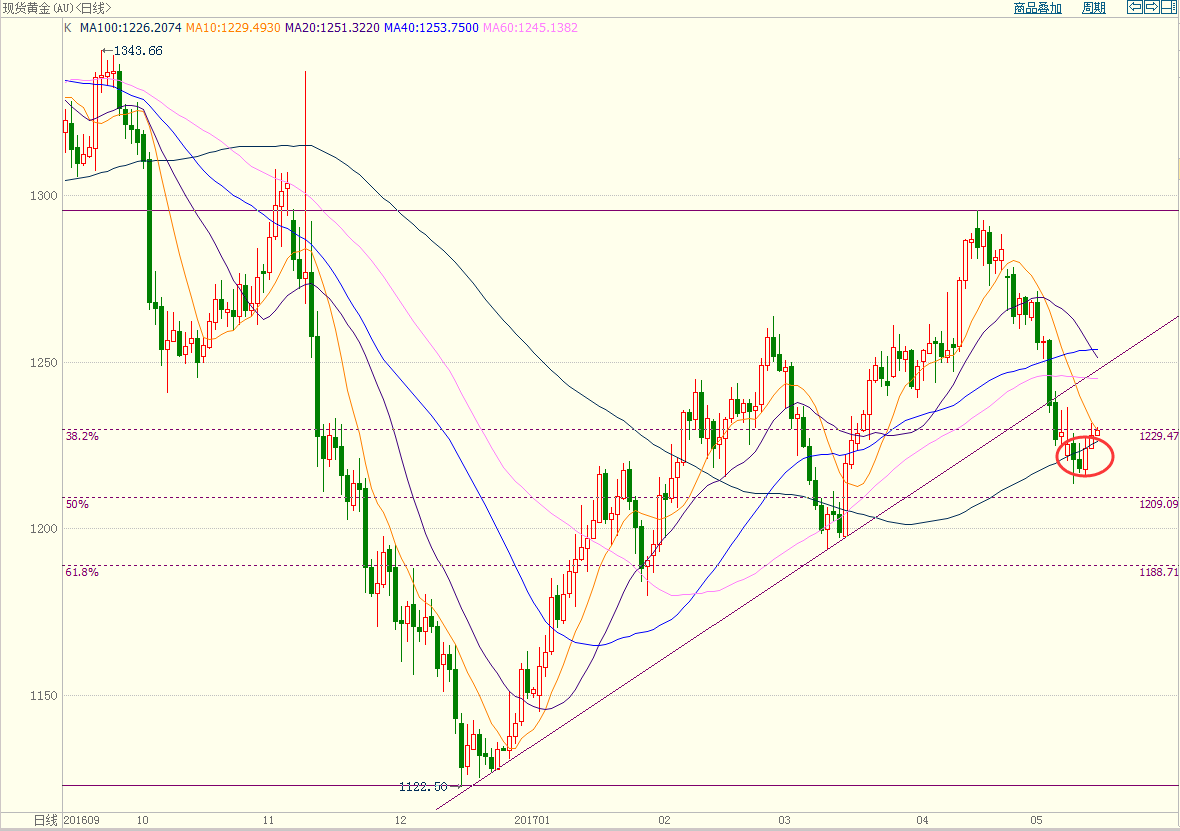Screen dimensions: 1180x831
Task: Click the 201609 date axis label
Action: click(x=81, y=820)
